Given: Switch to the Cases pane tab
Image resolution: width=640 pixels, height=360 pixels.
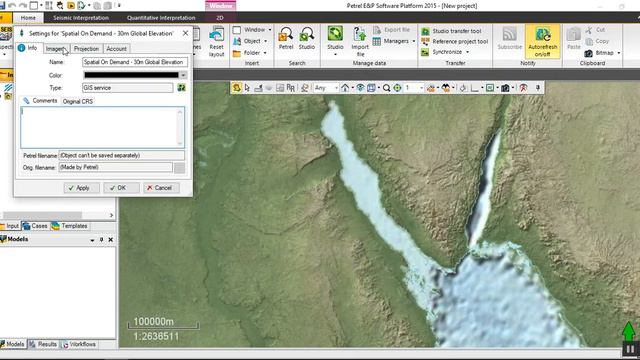Looking at the screenshot, I should 35,226.
